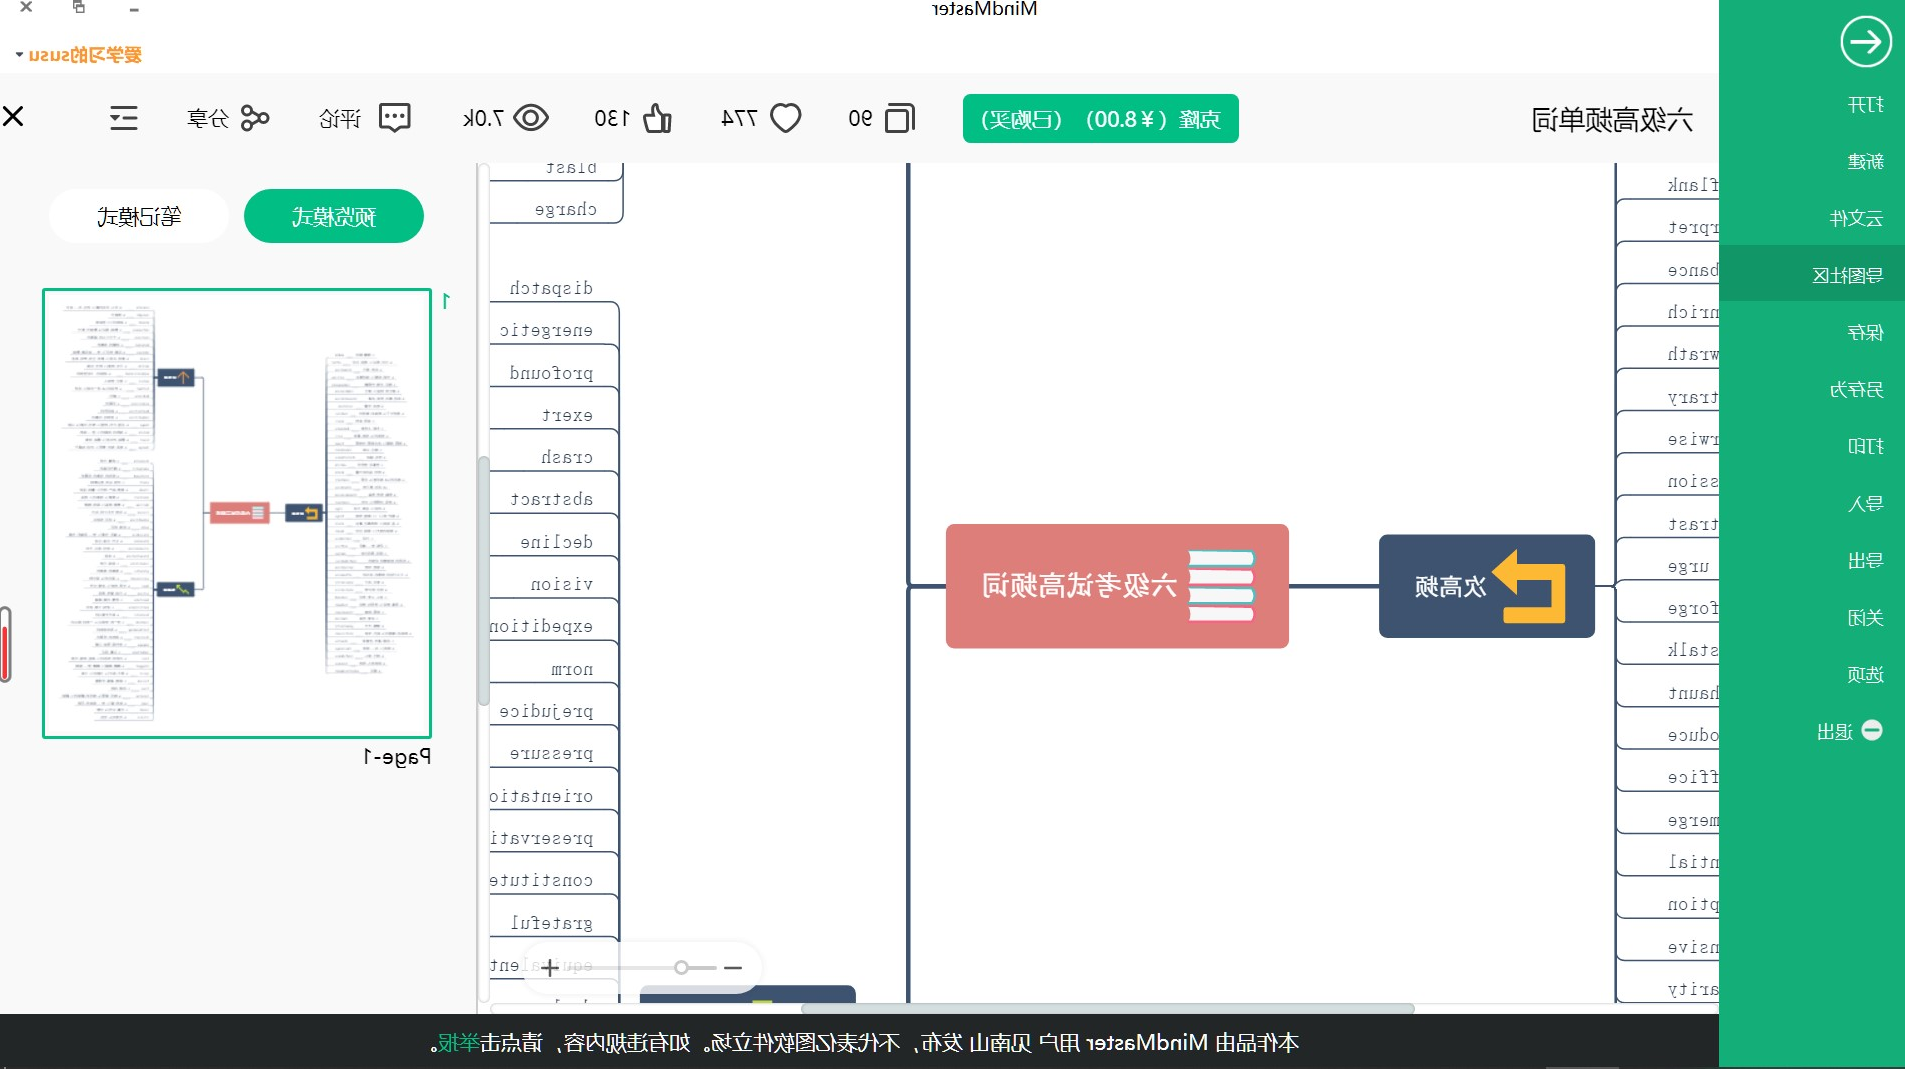
Task: Click the Page-1 label
Action: click(x=397, y=757)
